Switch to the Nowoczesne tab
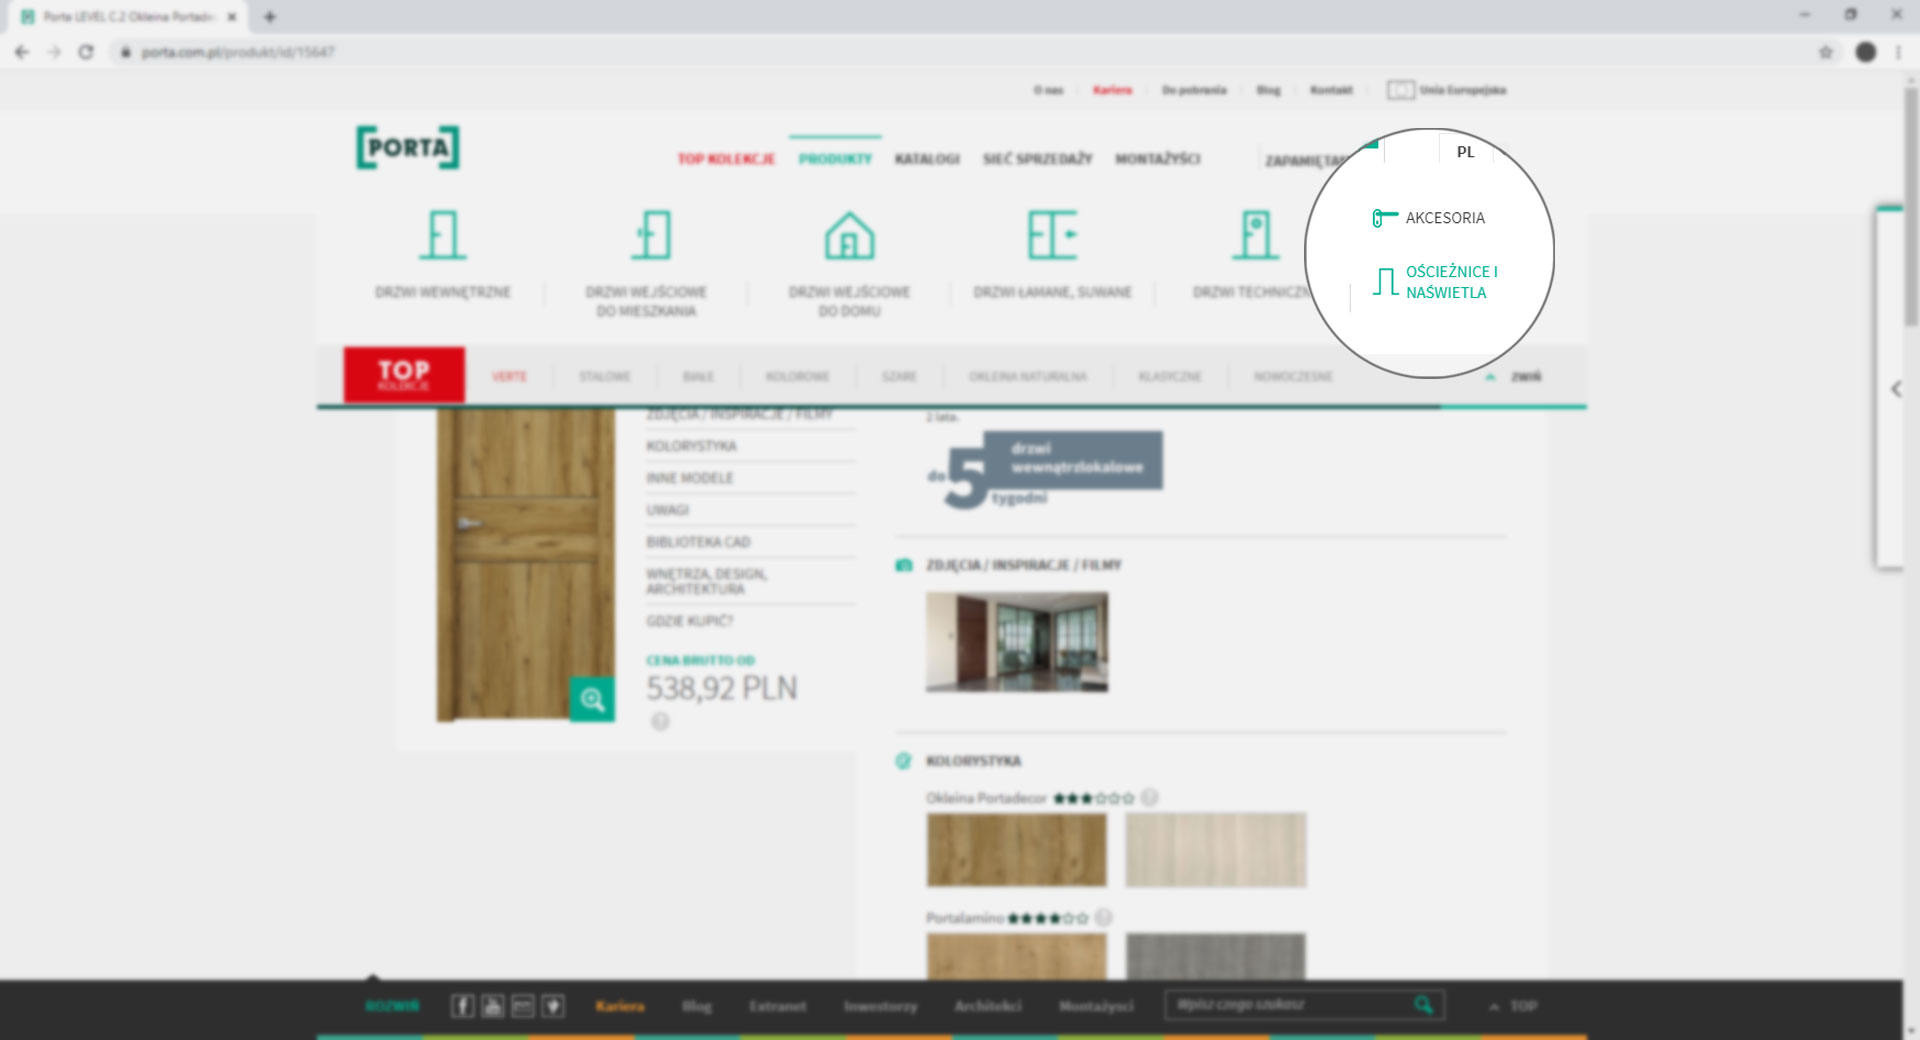The image size is (1920, 1040). point(1293,377)
